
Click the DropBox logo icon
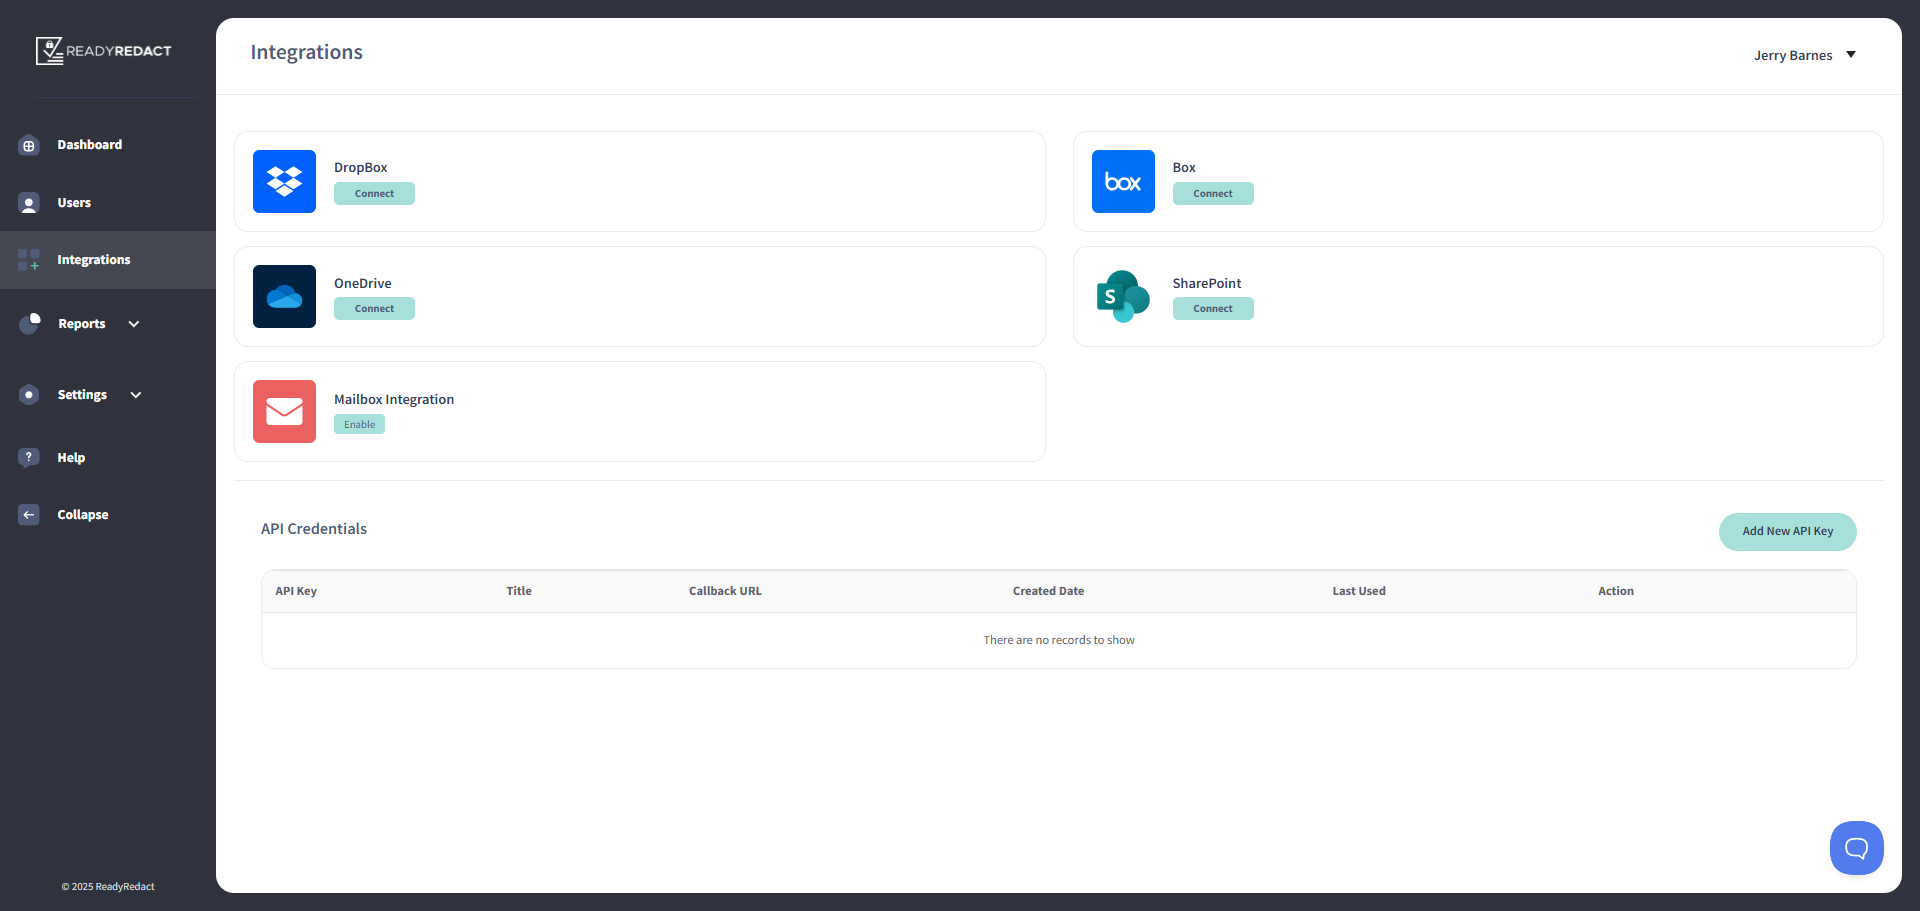pos(284,181)
